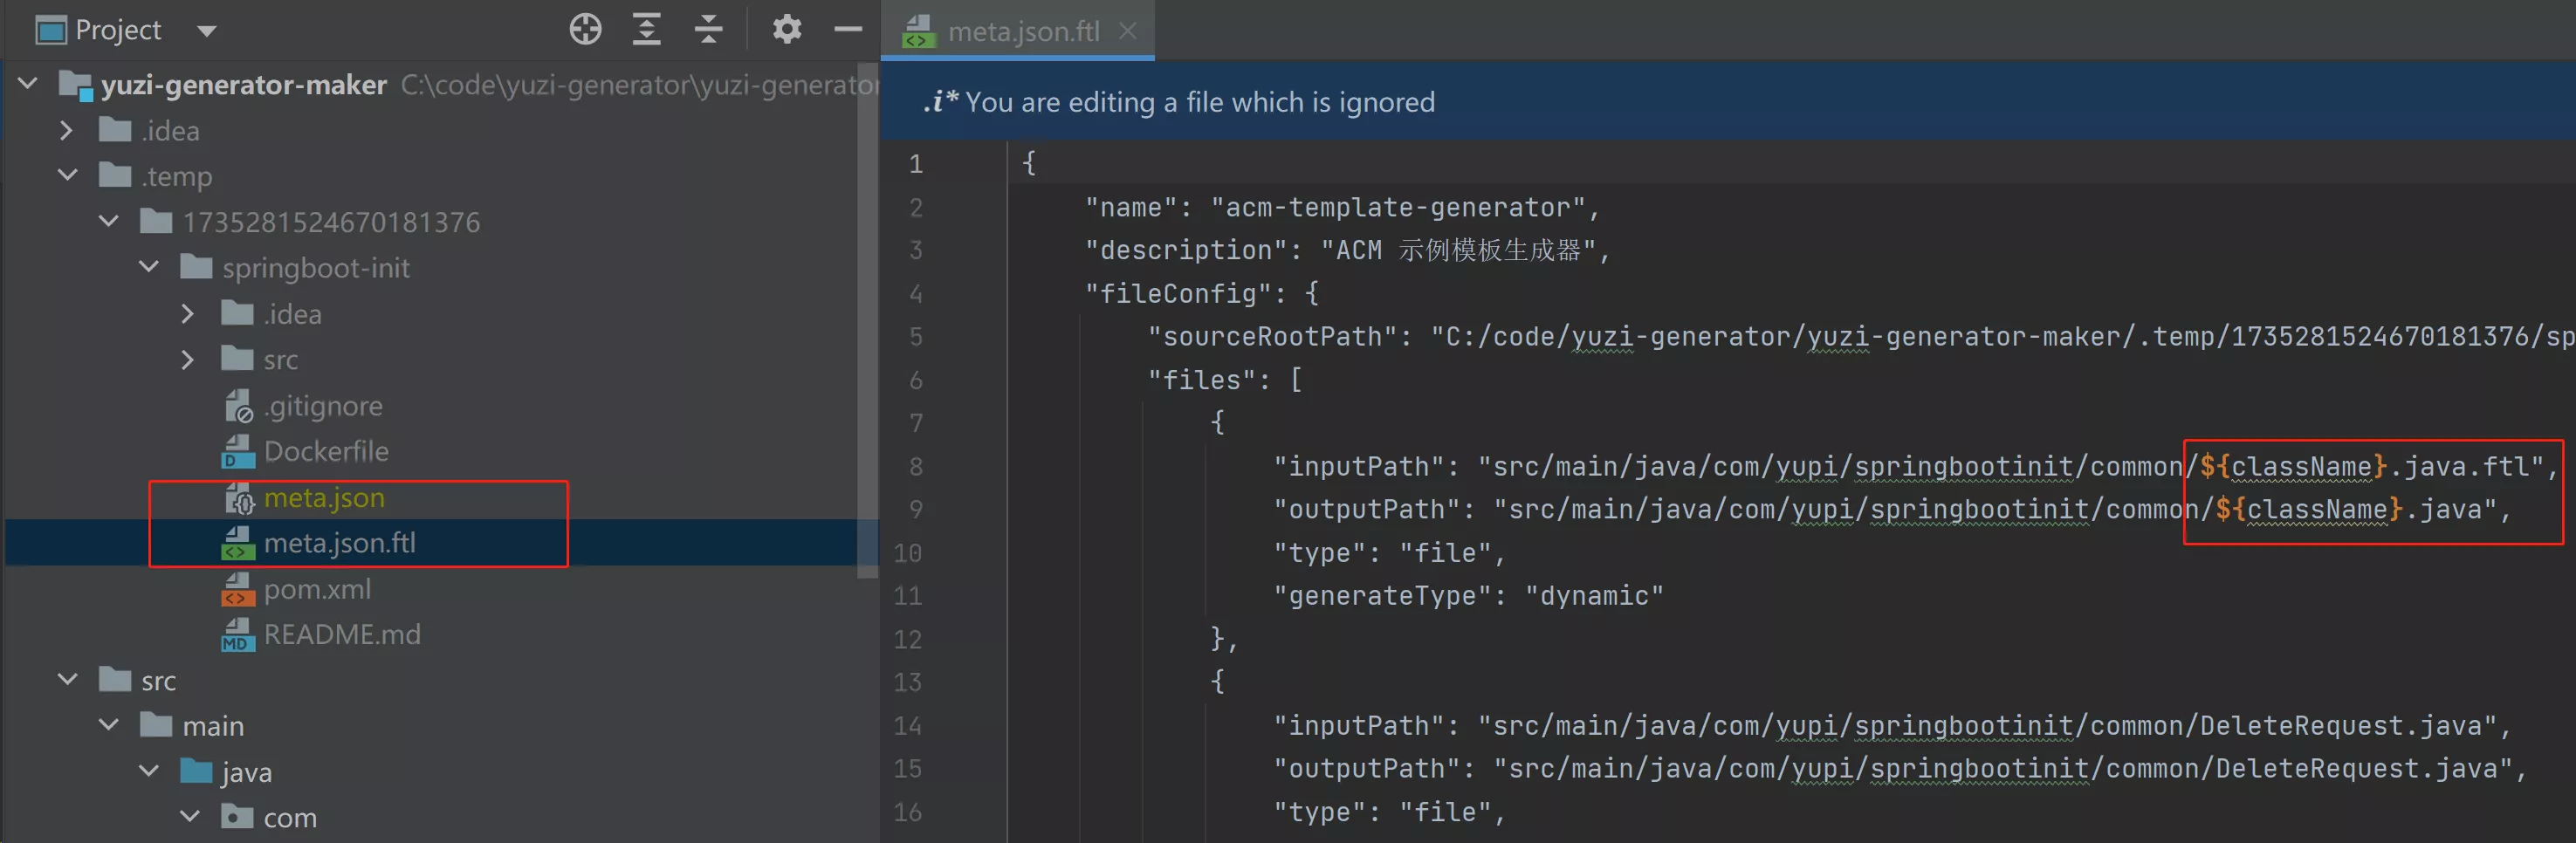Click the java source folder icon
This screenshot has width=2576, height=843.
point(196,771)
